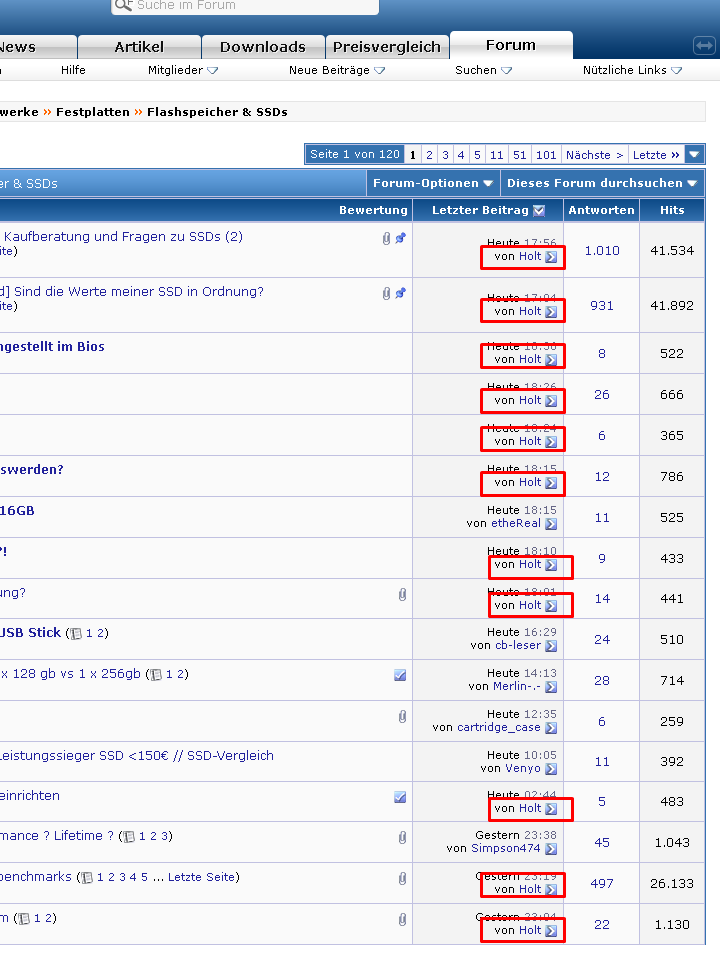The image size is (720, 960).
Task: Open the Suchen dropdown
Action: tap(484, 70)
